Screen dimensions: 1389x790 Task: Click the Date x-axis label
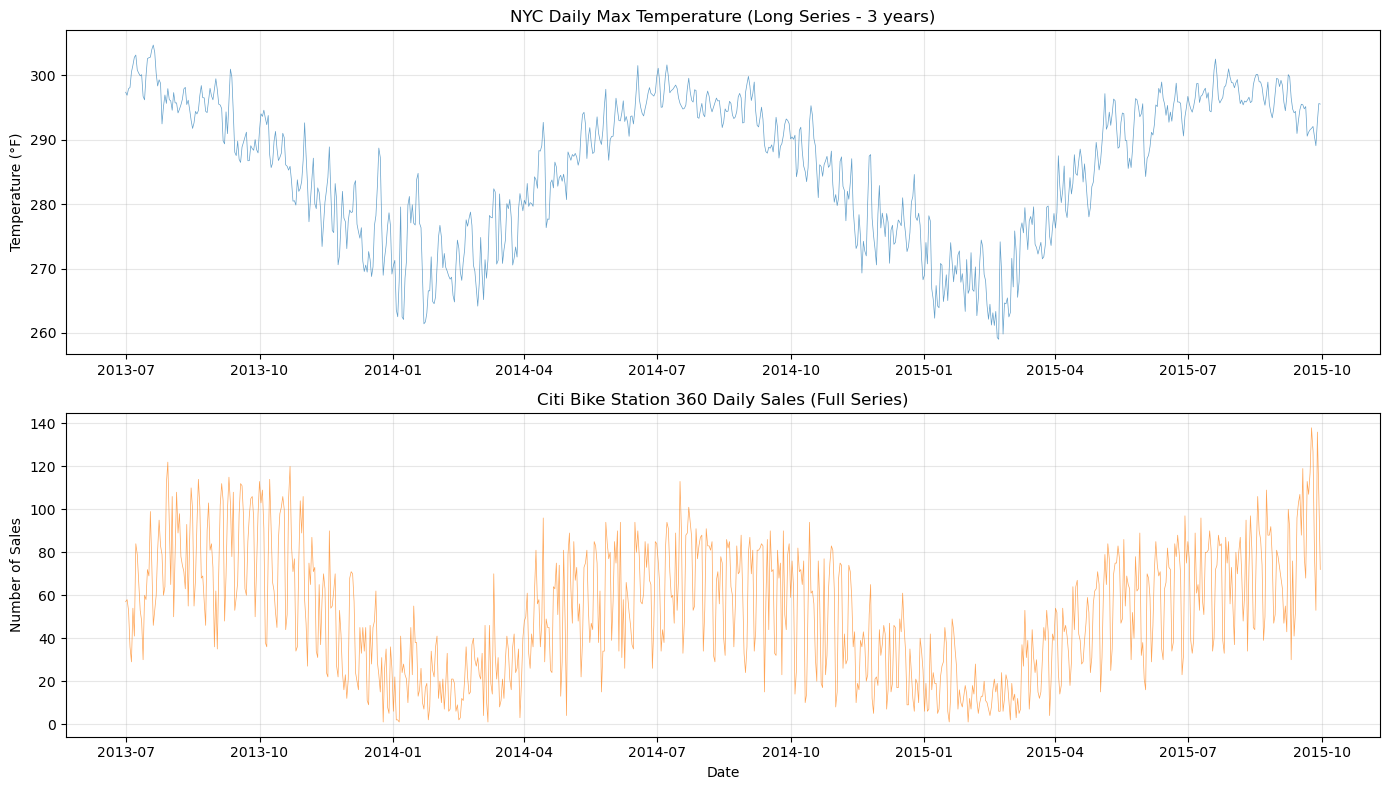point(722,772)
